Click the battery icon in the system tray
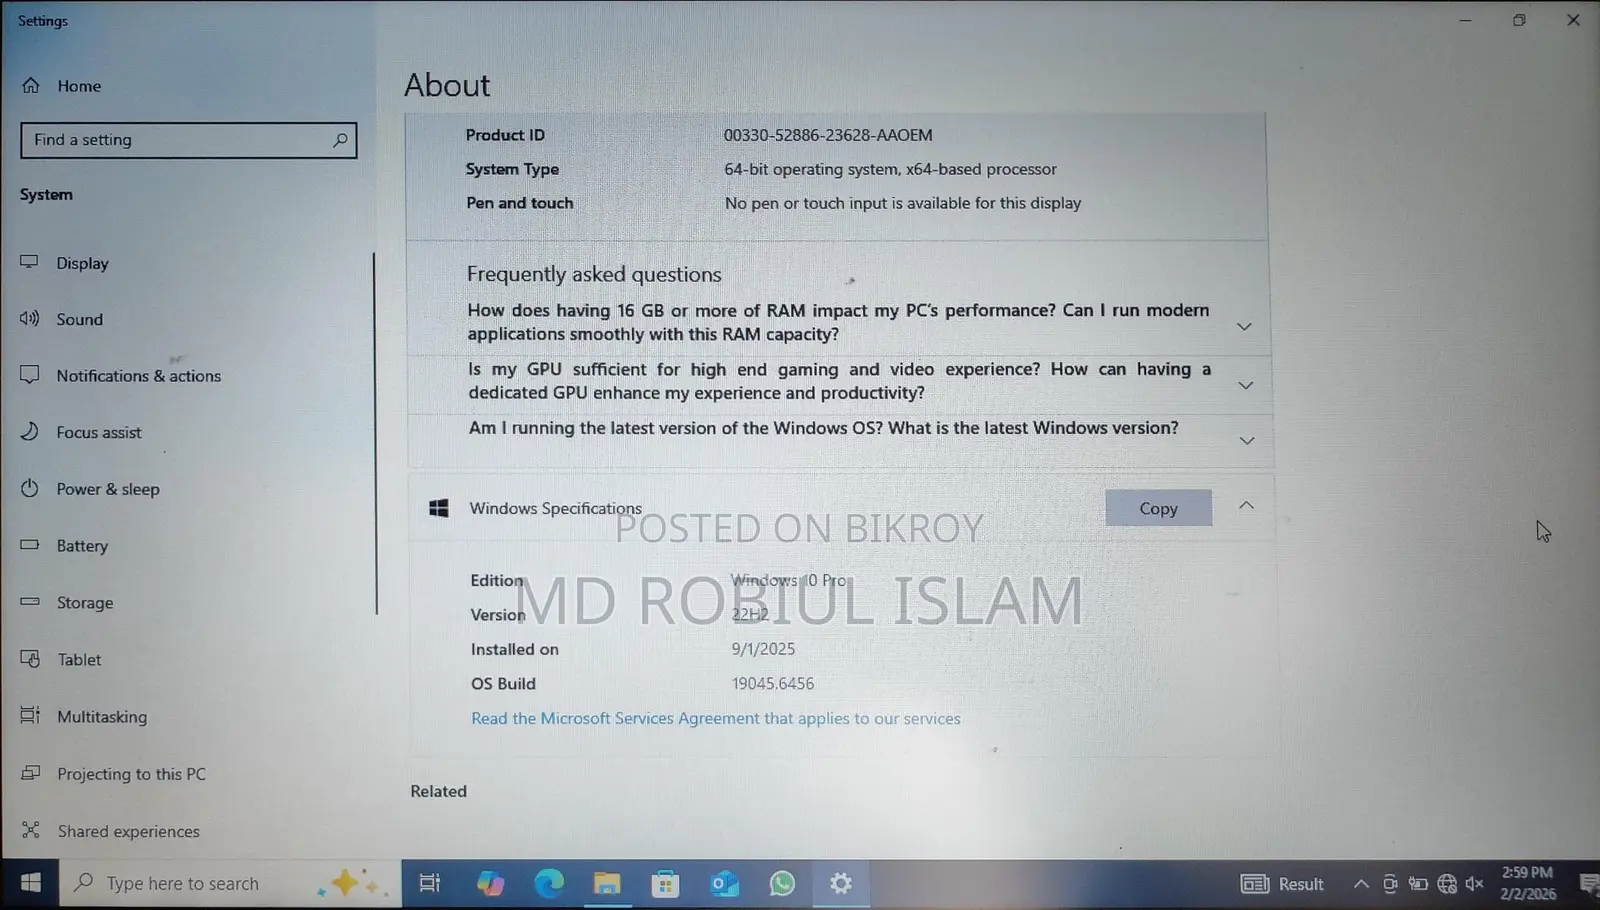The image size is (1600, 910). coord(1418,883)
